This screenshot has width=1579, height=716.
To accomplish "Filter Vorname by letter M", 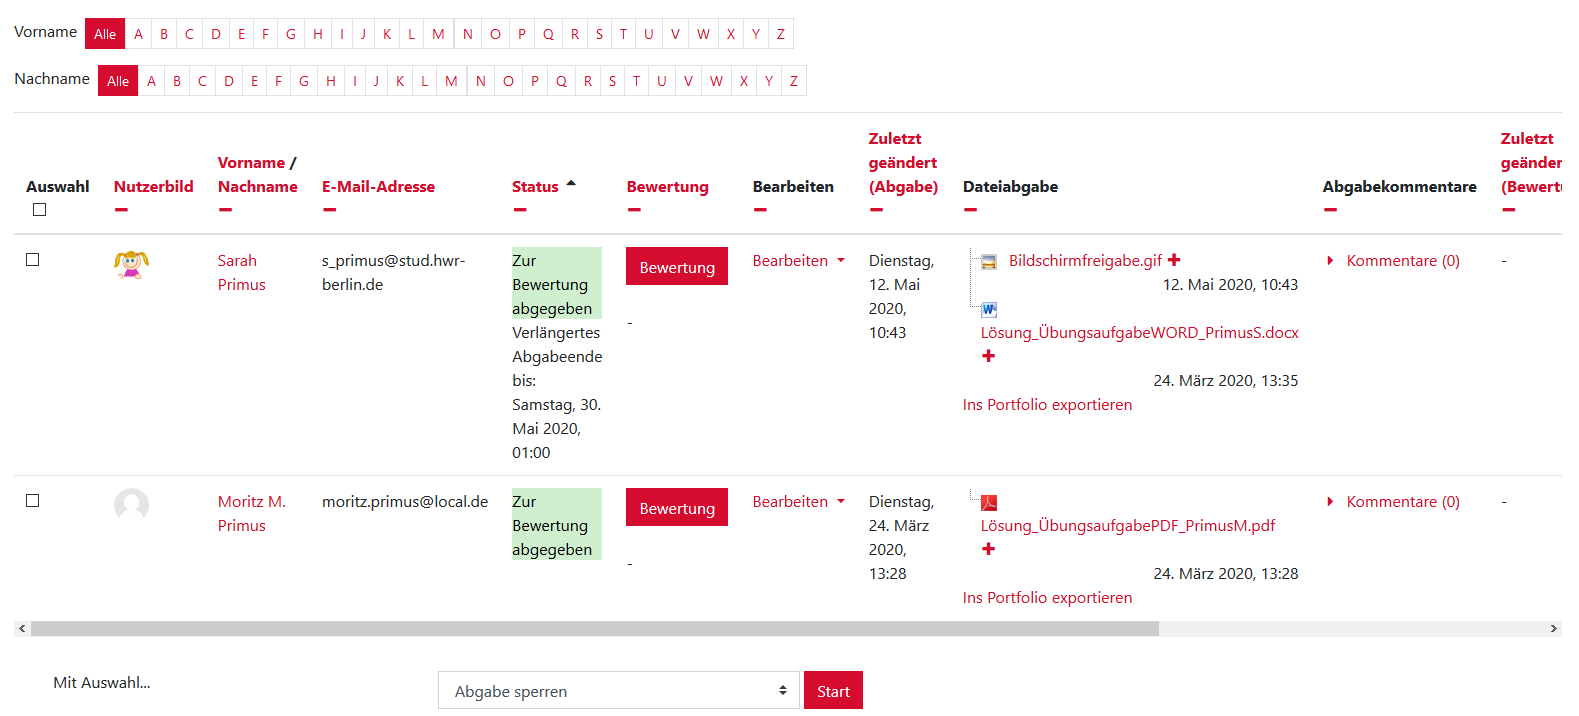I will (438, 34).
